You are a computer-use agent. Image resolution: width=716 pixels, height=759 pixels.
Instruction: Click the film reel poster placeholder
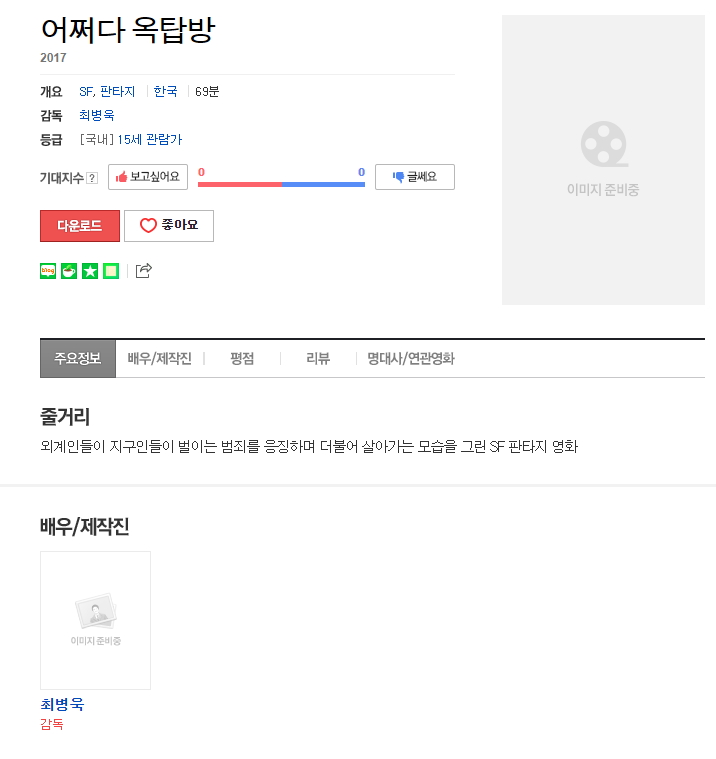tap(603, 160)
